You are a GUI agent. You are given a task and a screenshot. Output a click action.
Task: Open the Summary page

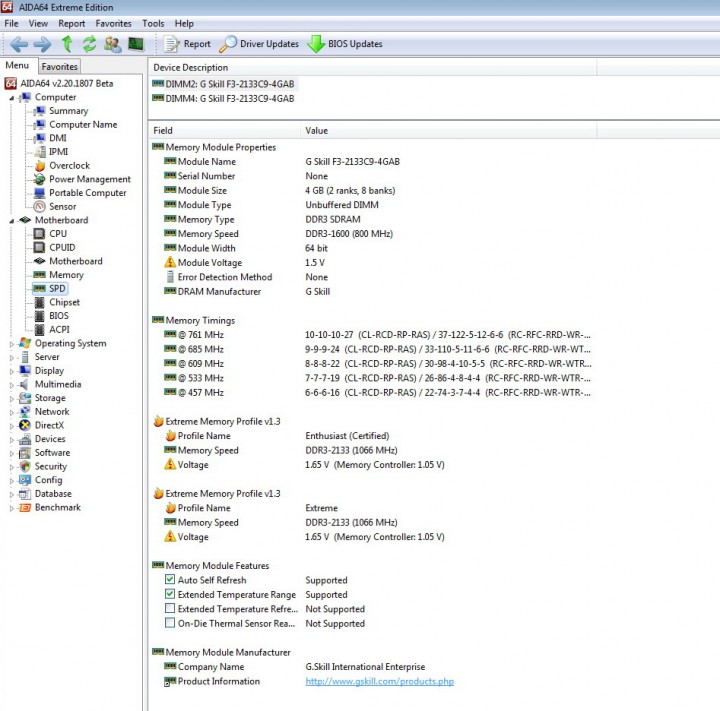click(x=68, y=111)
